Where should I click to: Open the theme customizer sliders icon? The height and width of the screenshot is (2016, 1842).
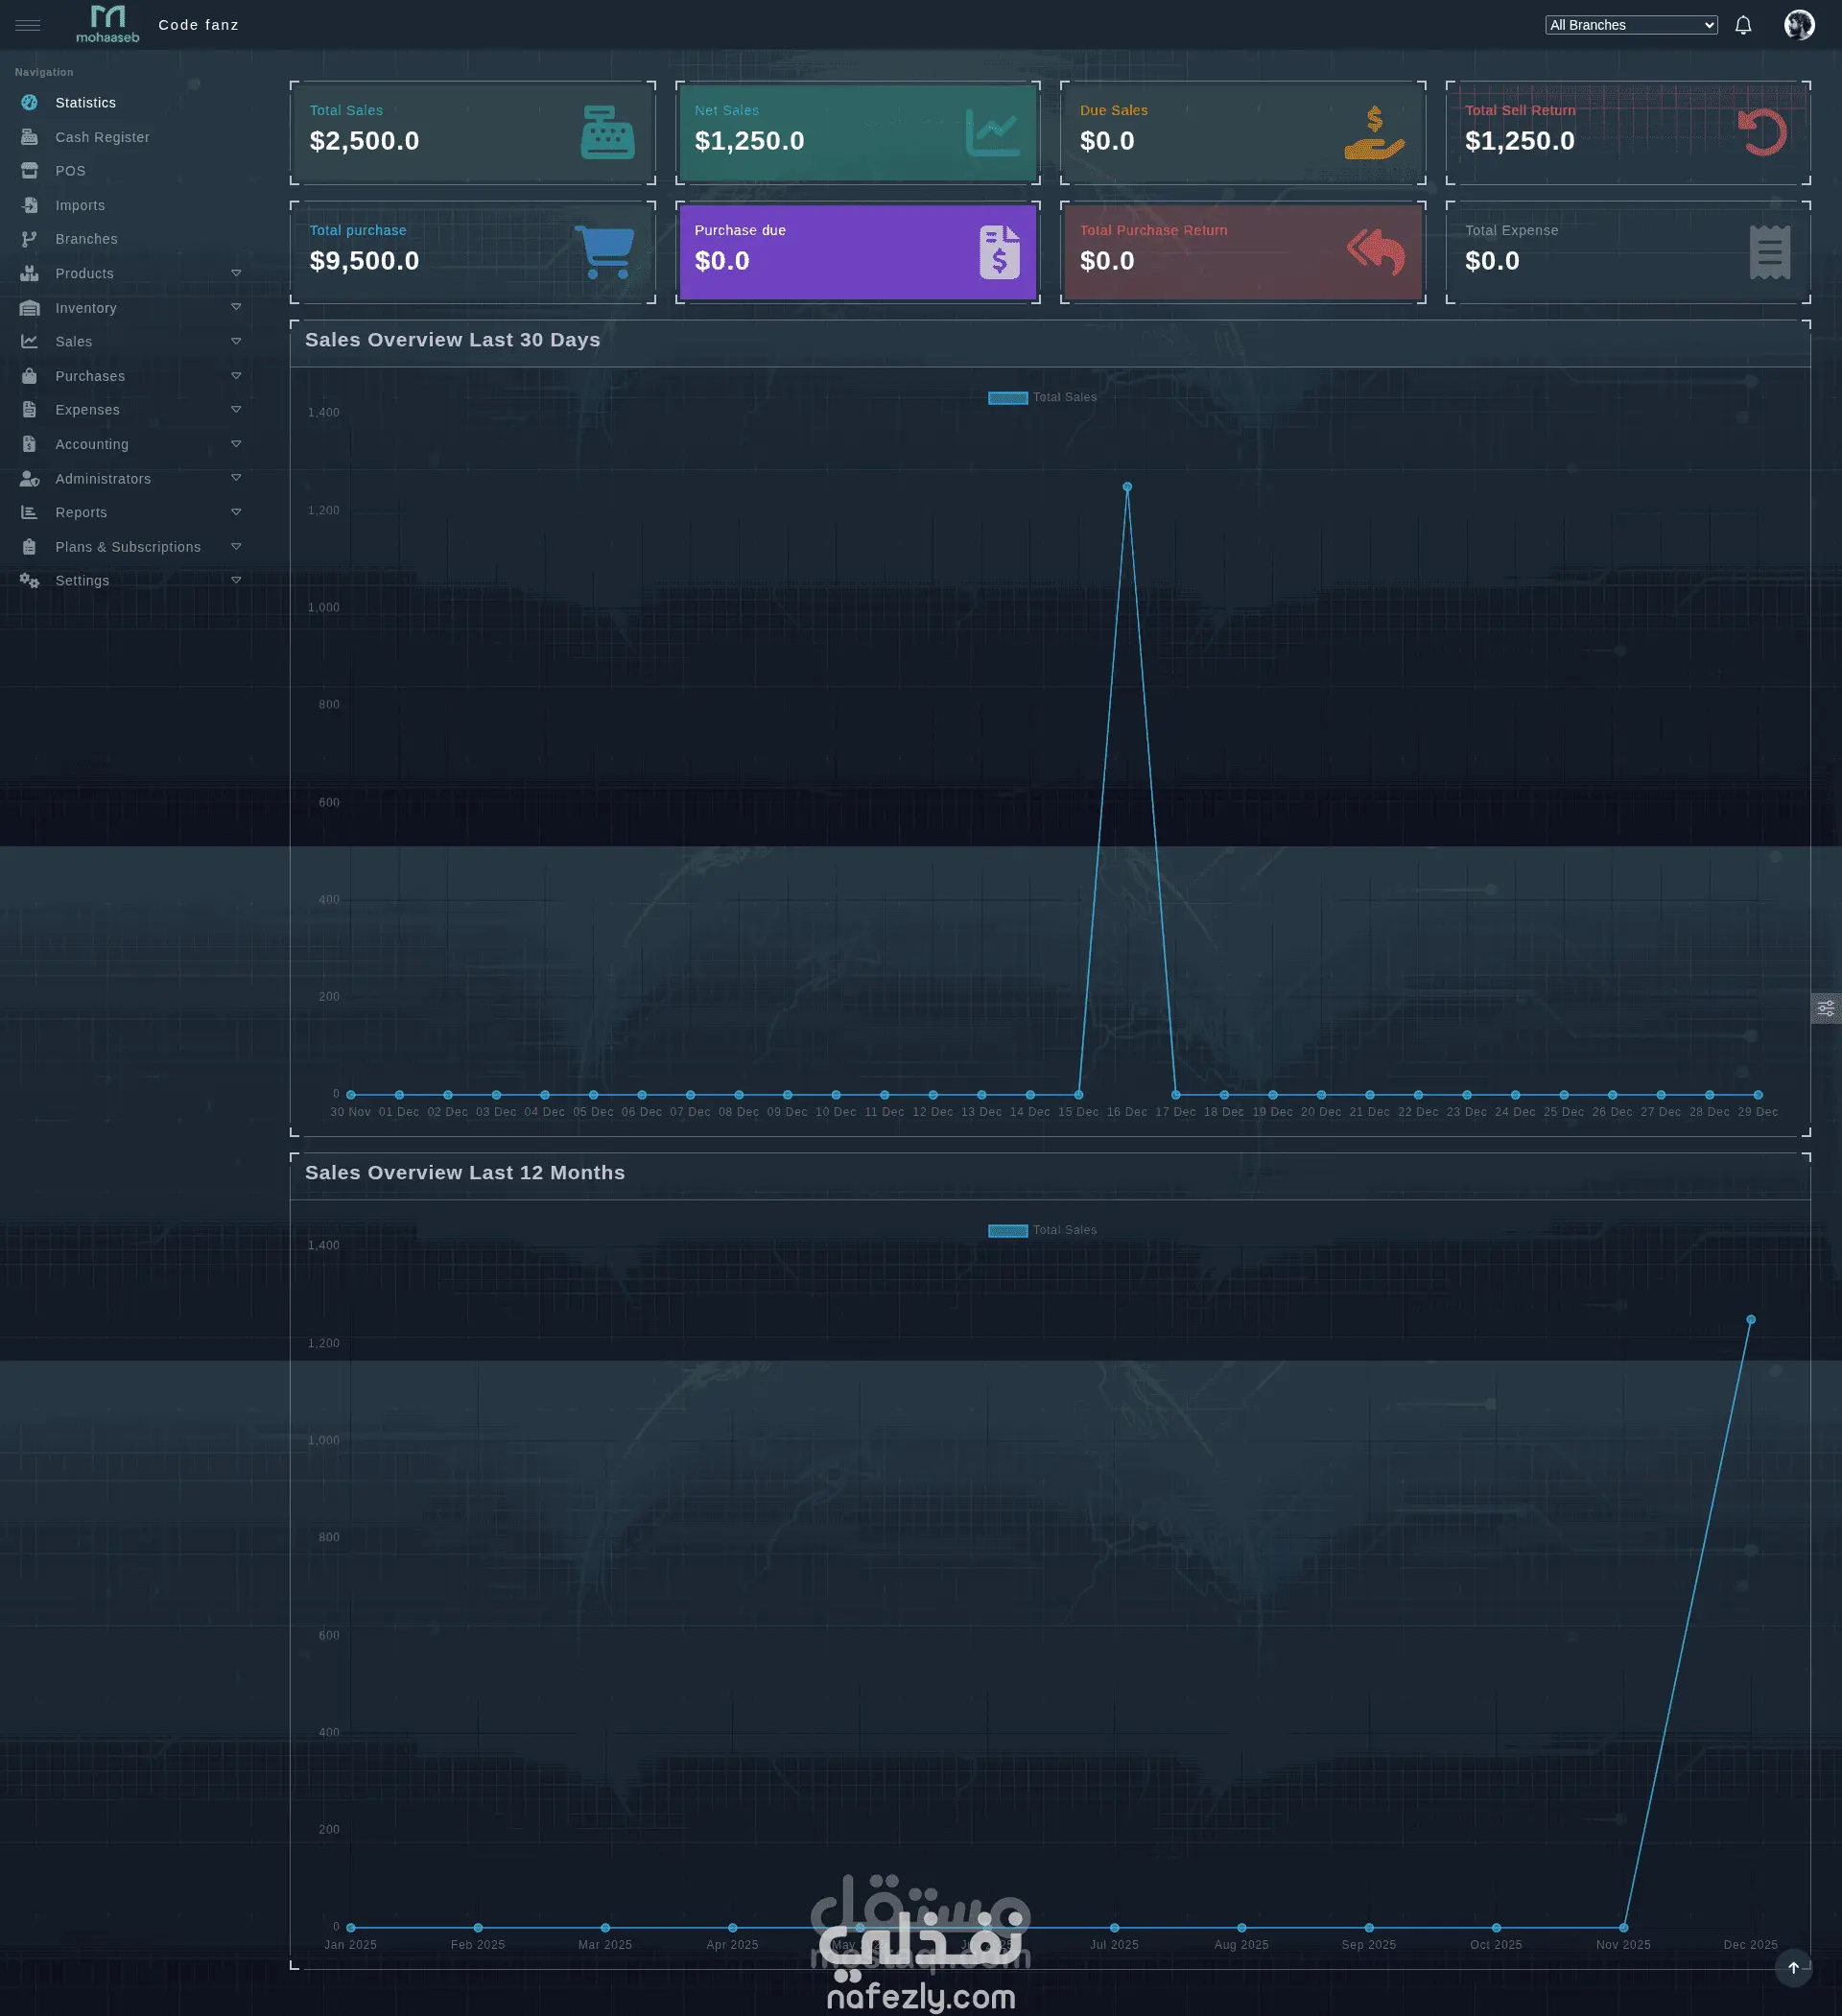coord(1826,1008)
